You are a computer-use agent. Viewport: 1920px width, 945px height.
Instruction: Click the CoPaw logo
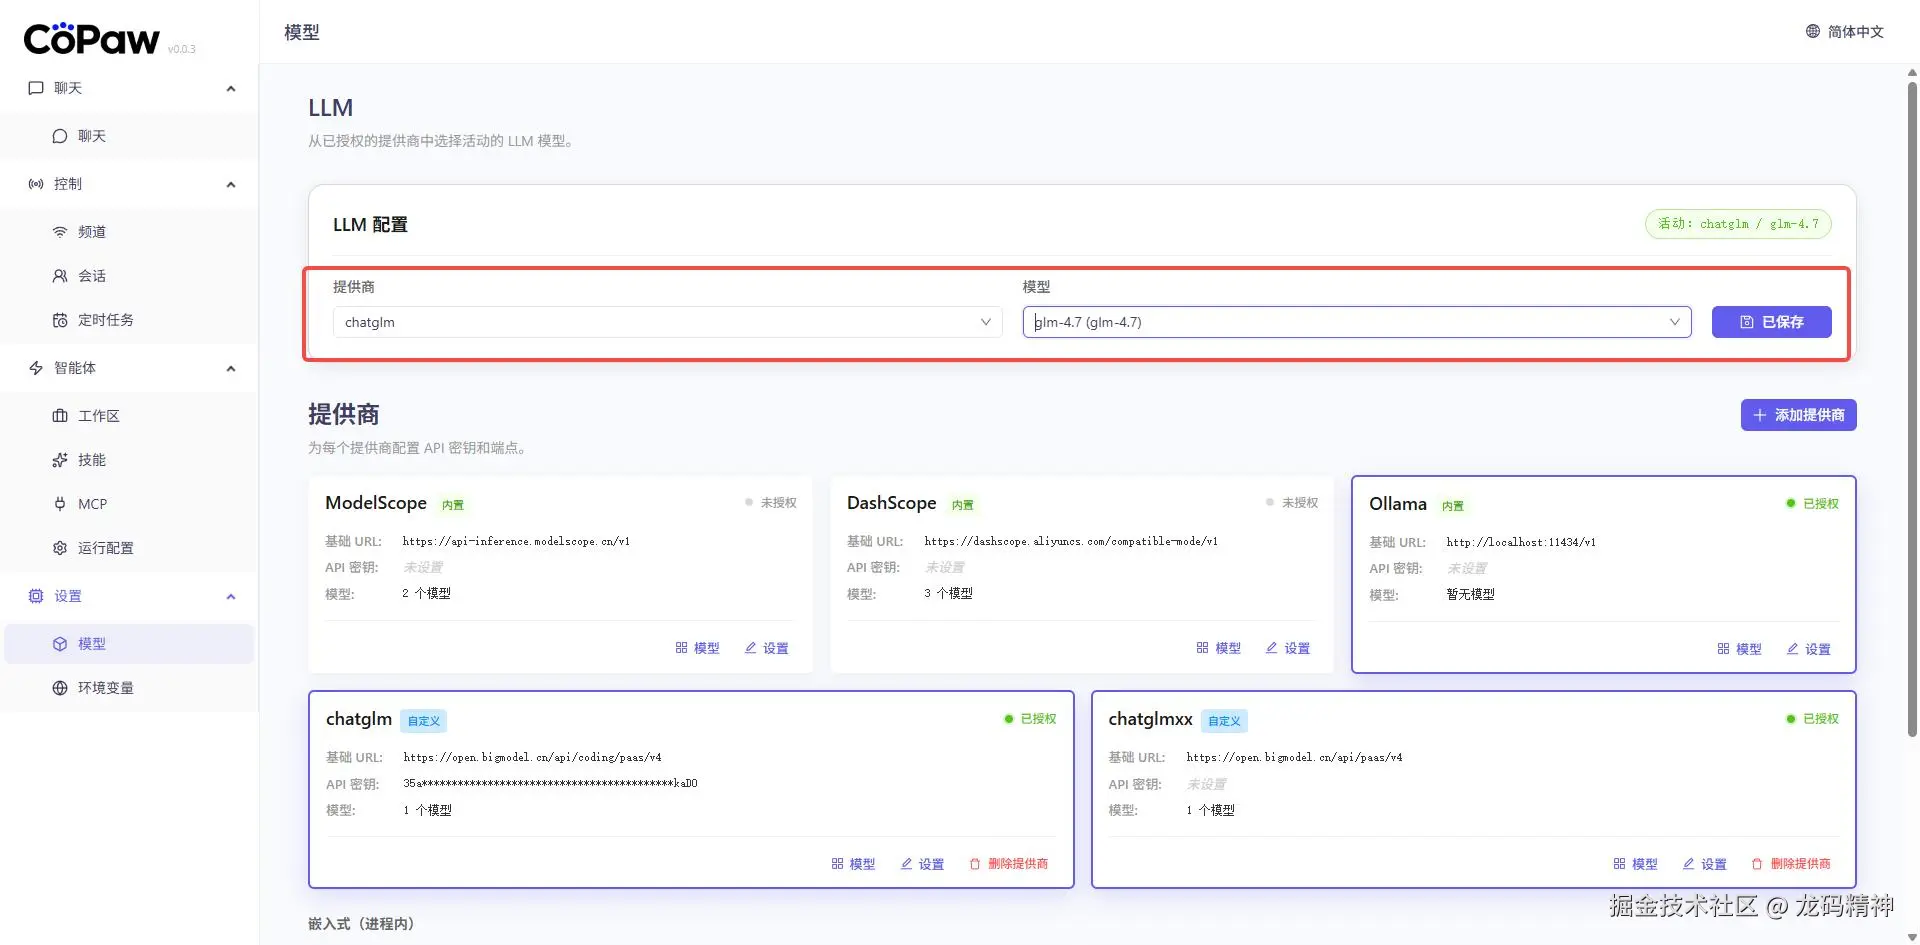coord(91,38)
